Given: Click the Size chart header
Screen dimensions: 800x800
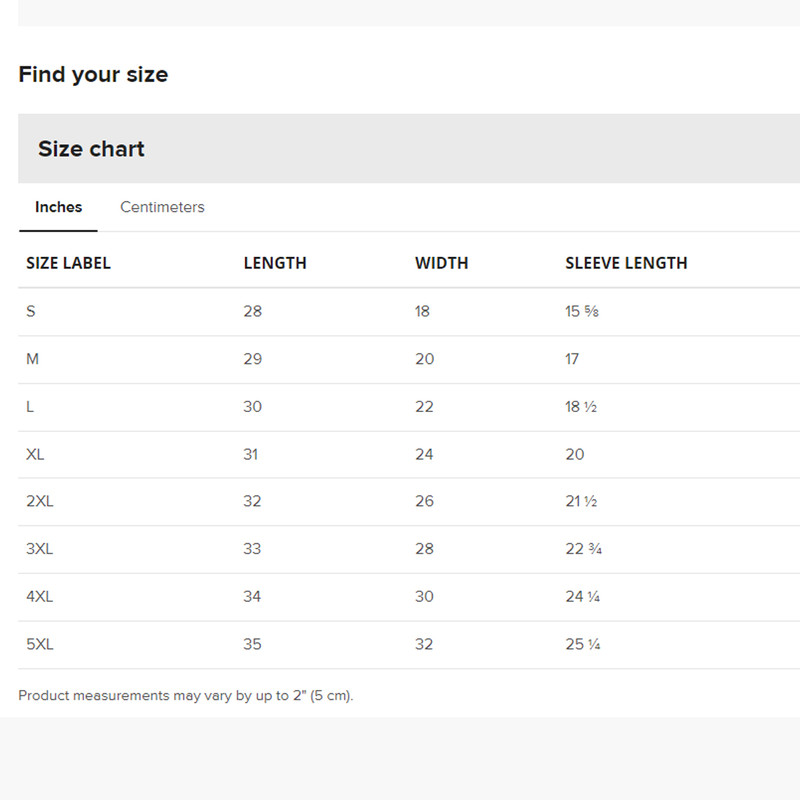Looking at the screenshot, I should click(x=91, y=148).
